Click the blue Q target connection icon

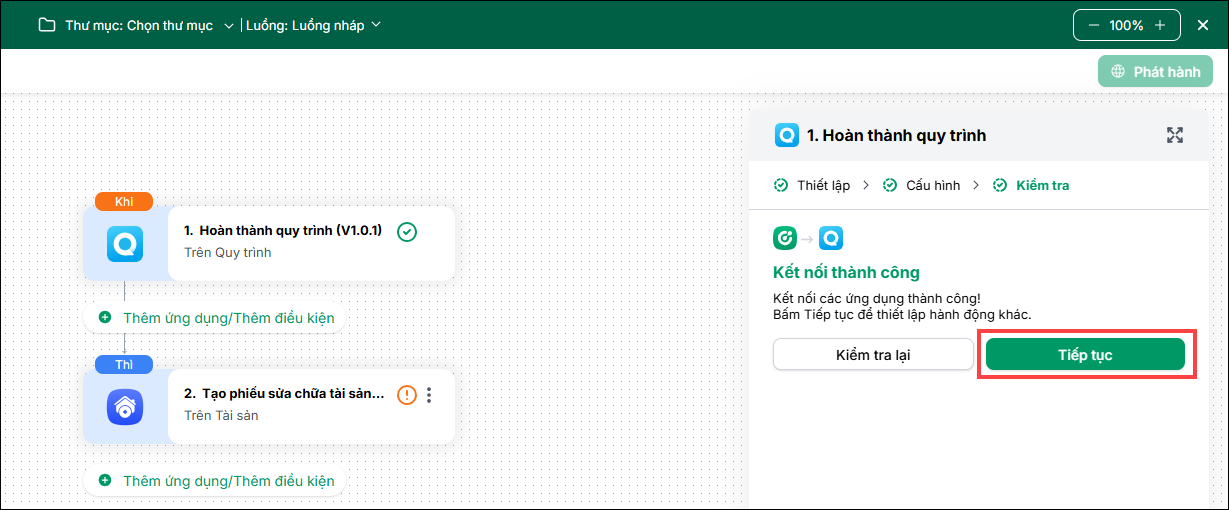(x=831, y=238)
